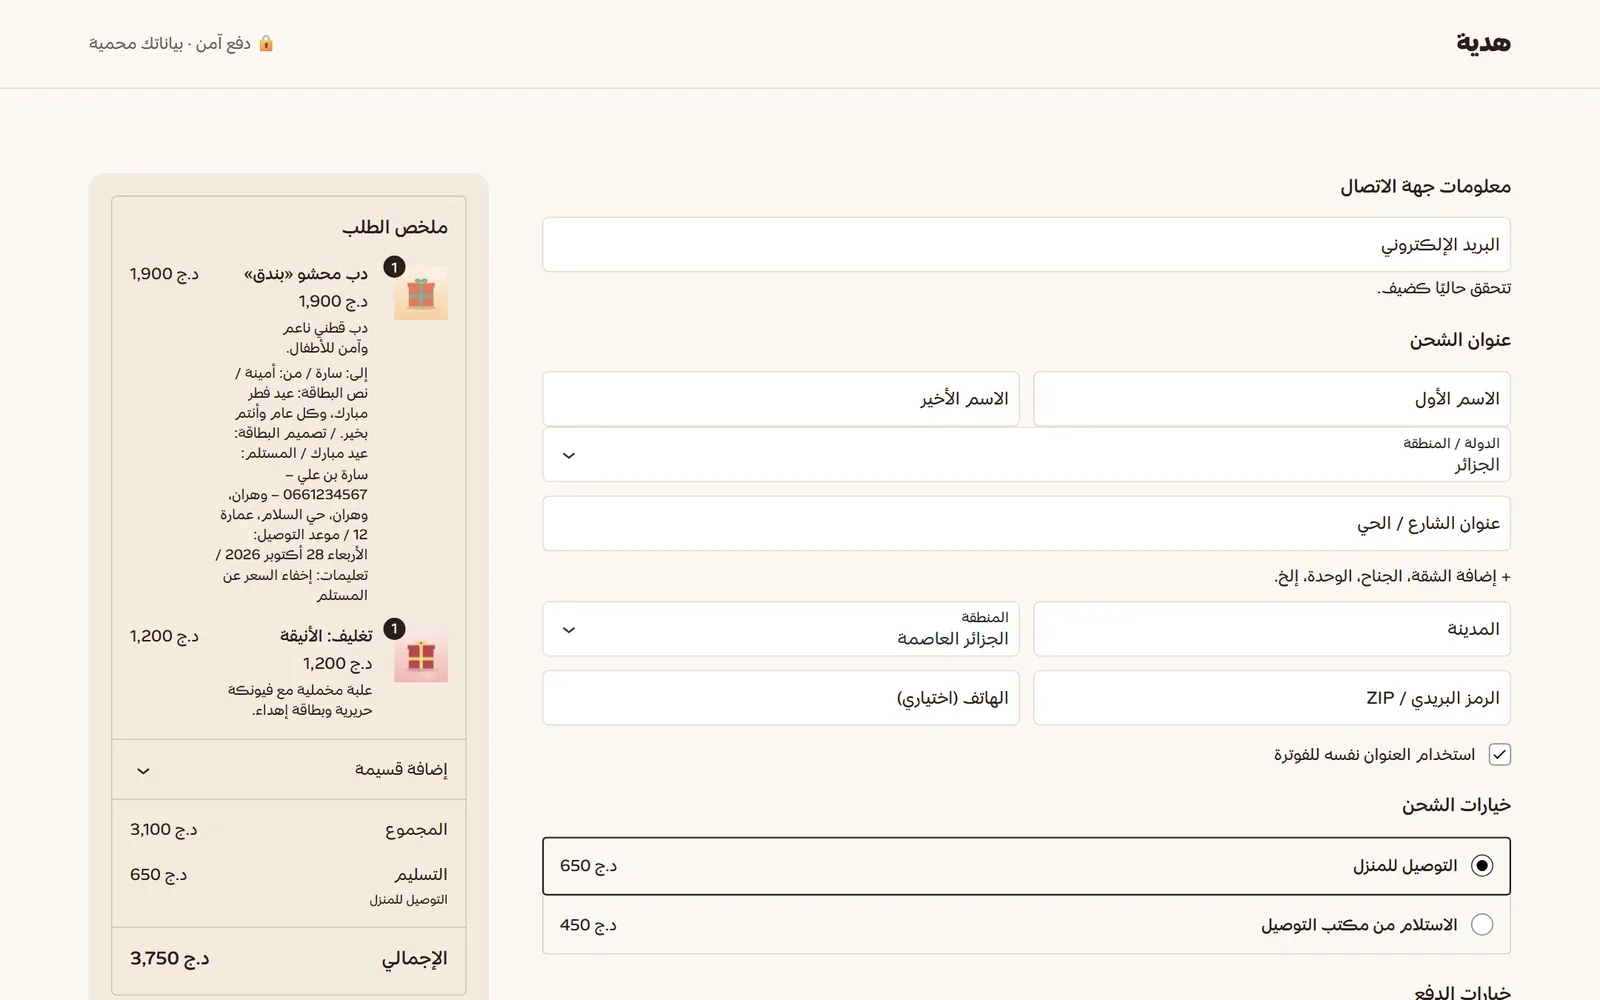
Task: Click the 450 د.ج office pickup price
Action: click(589, 925)
